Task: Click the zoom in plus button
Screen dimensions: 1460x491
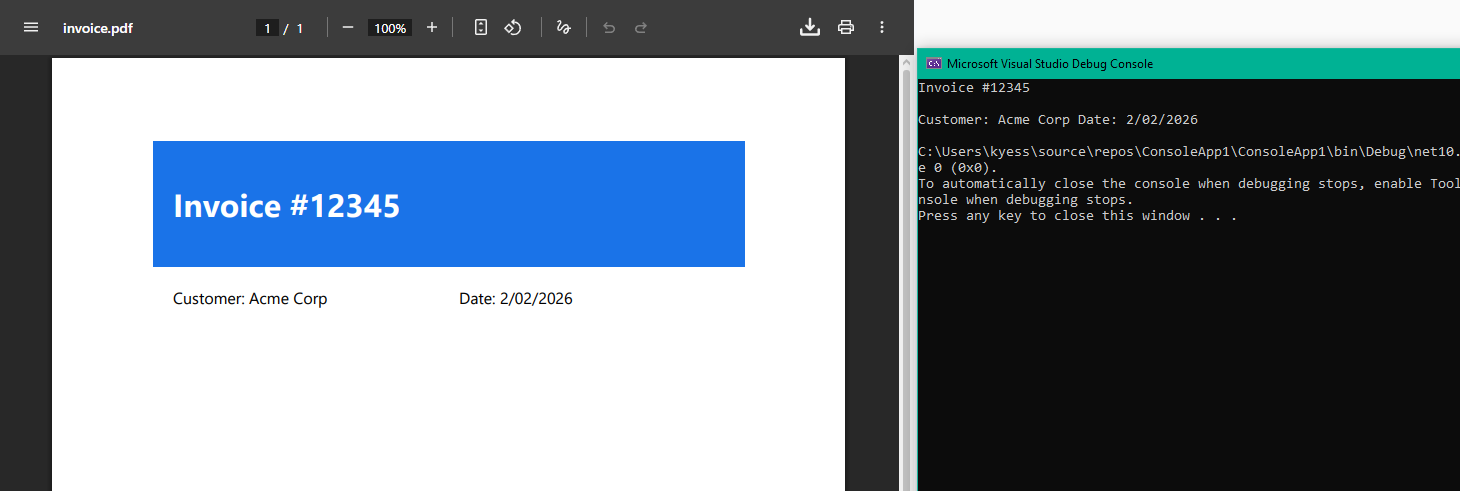Action: [432, 27]
